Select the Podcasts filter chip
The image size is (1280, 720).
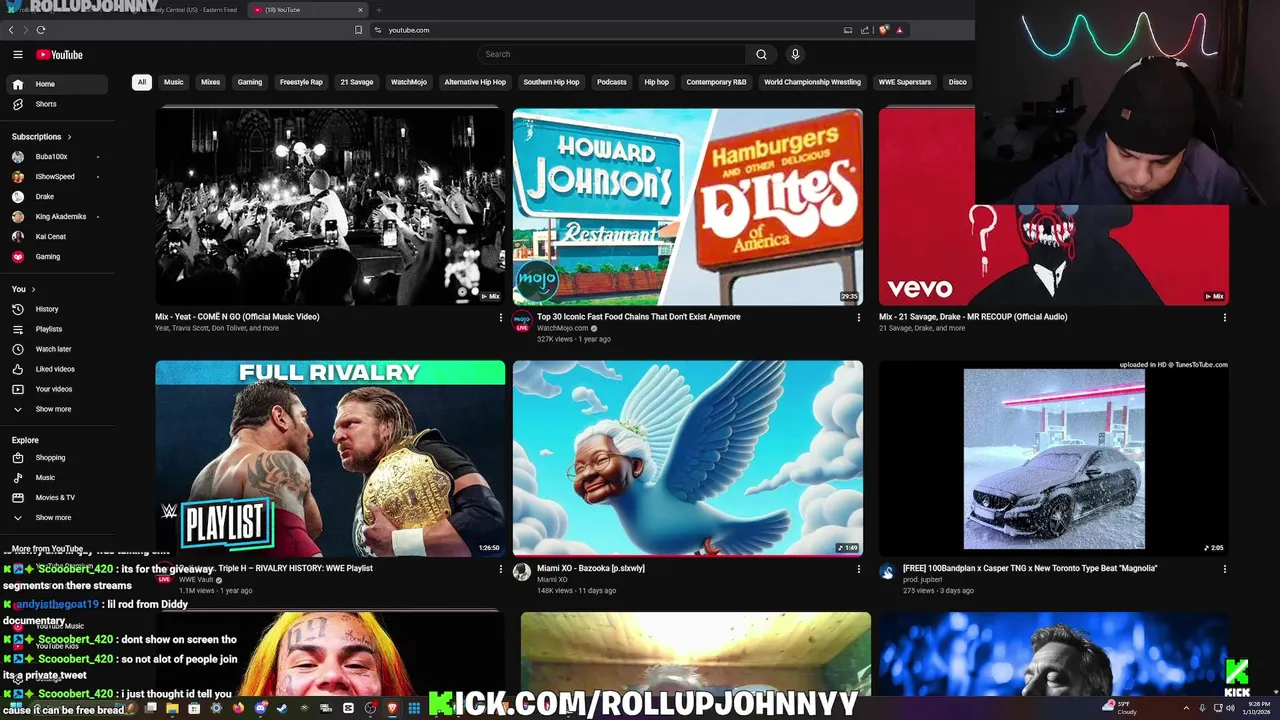tap(612, 82)
